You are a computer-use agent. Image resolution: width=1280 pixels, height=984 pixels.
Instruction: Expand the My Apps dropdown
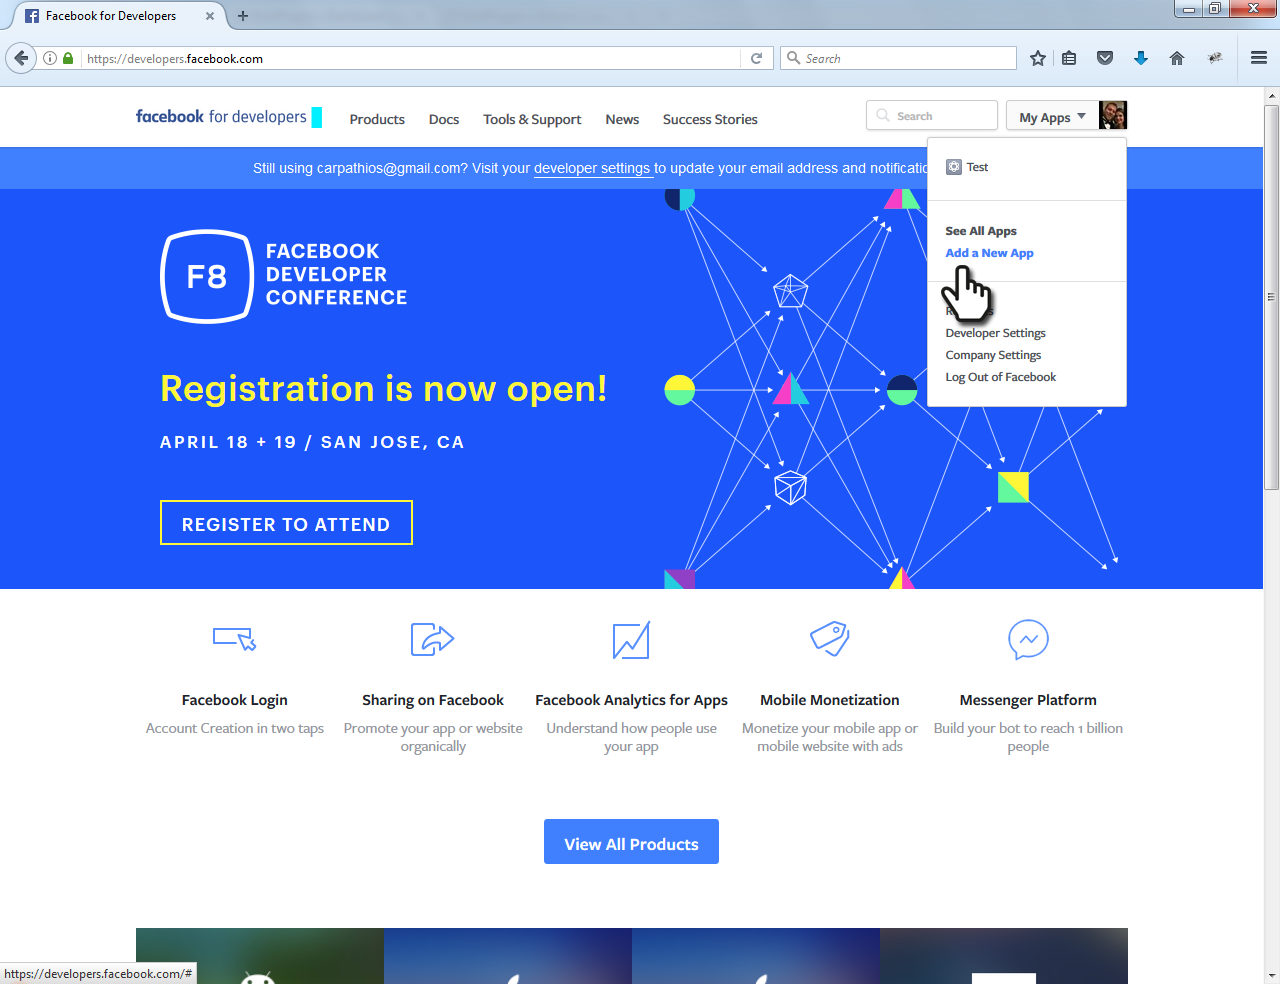(x=1052, y=117)
